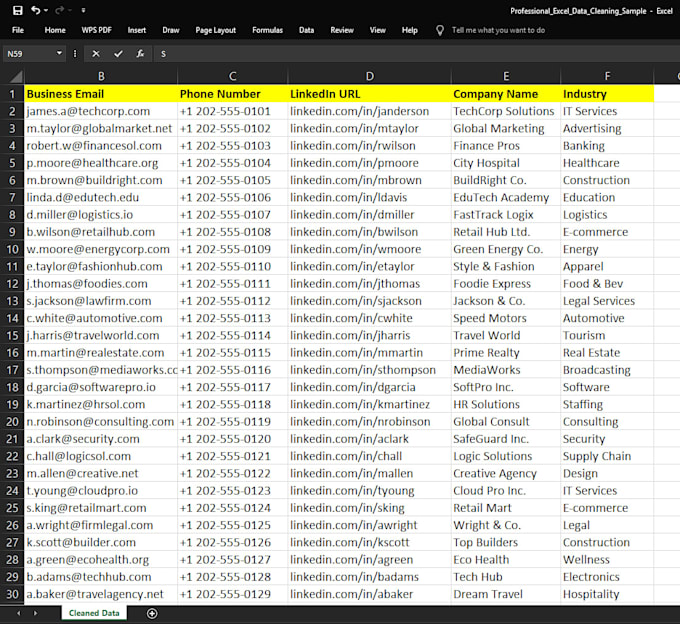Select cell linkedin.com/in/nrobinson
Viewport: 680px width, 624px height.
pos(369,421)
